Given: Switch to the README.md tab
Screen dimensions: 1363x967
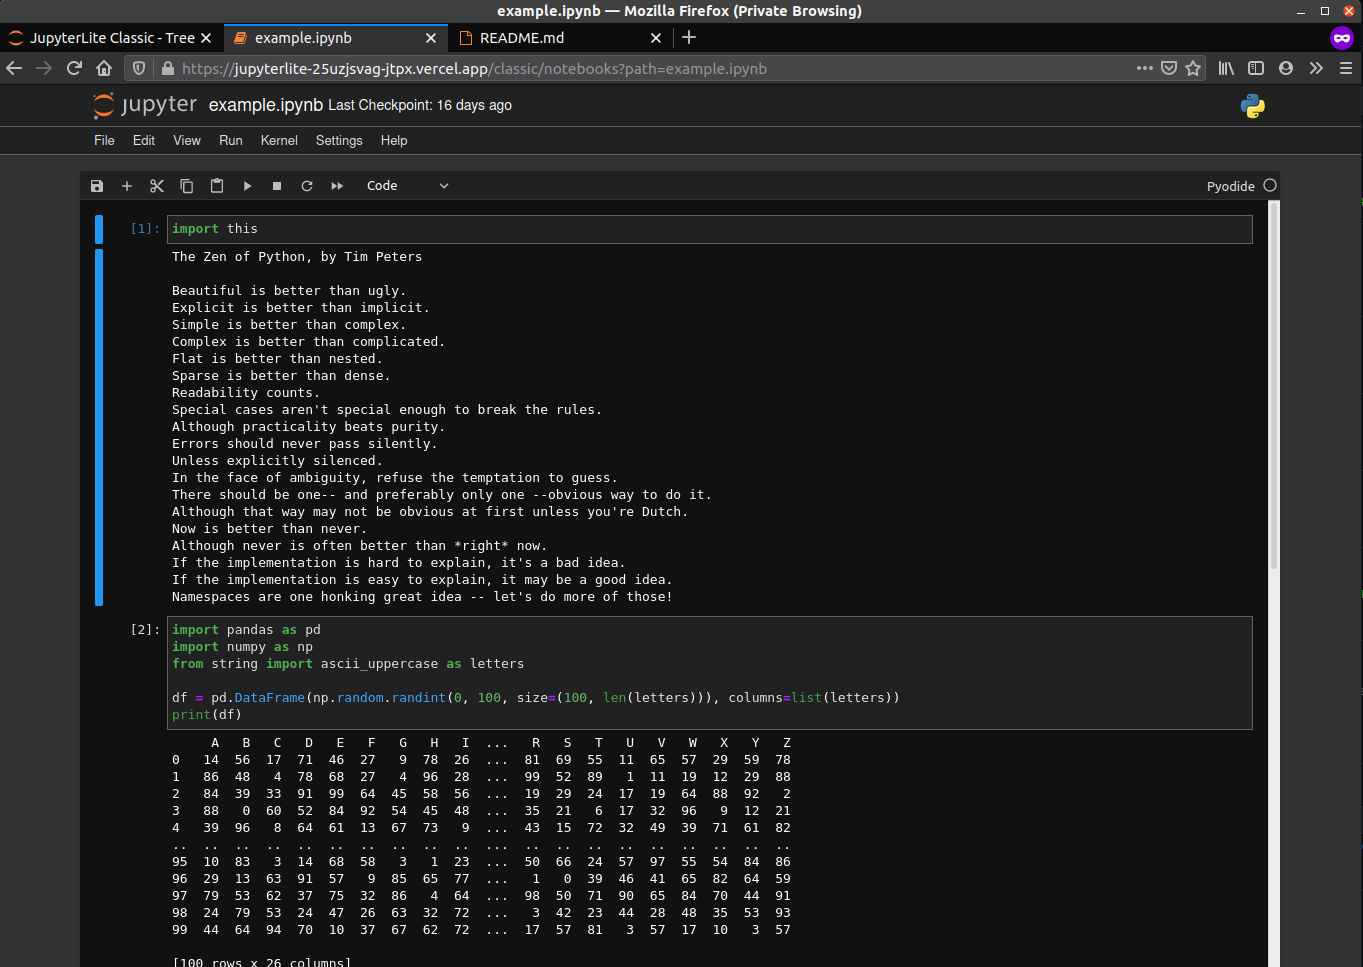Looking at the screenshot, I should point(522,38).
